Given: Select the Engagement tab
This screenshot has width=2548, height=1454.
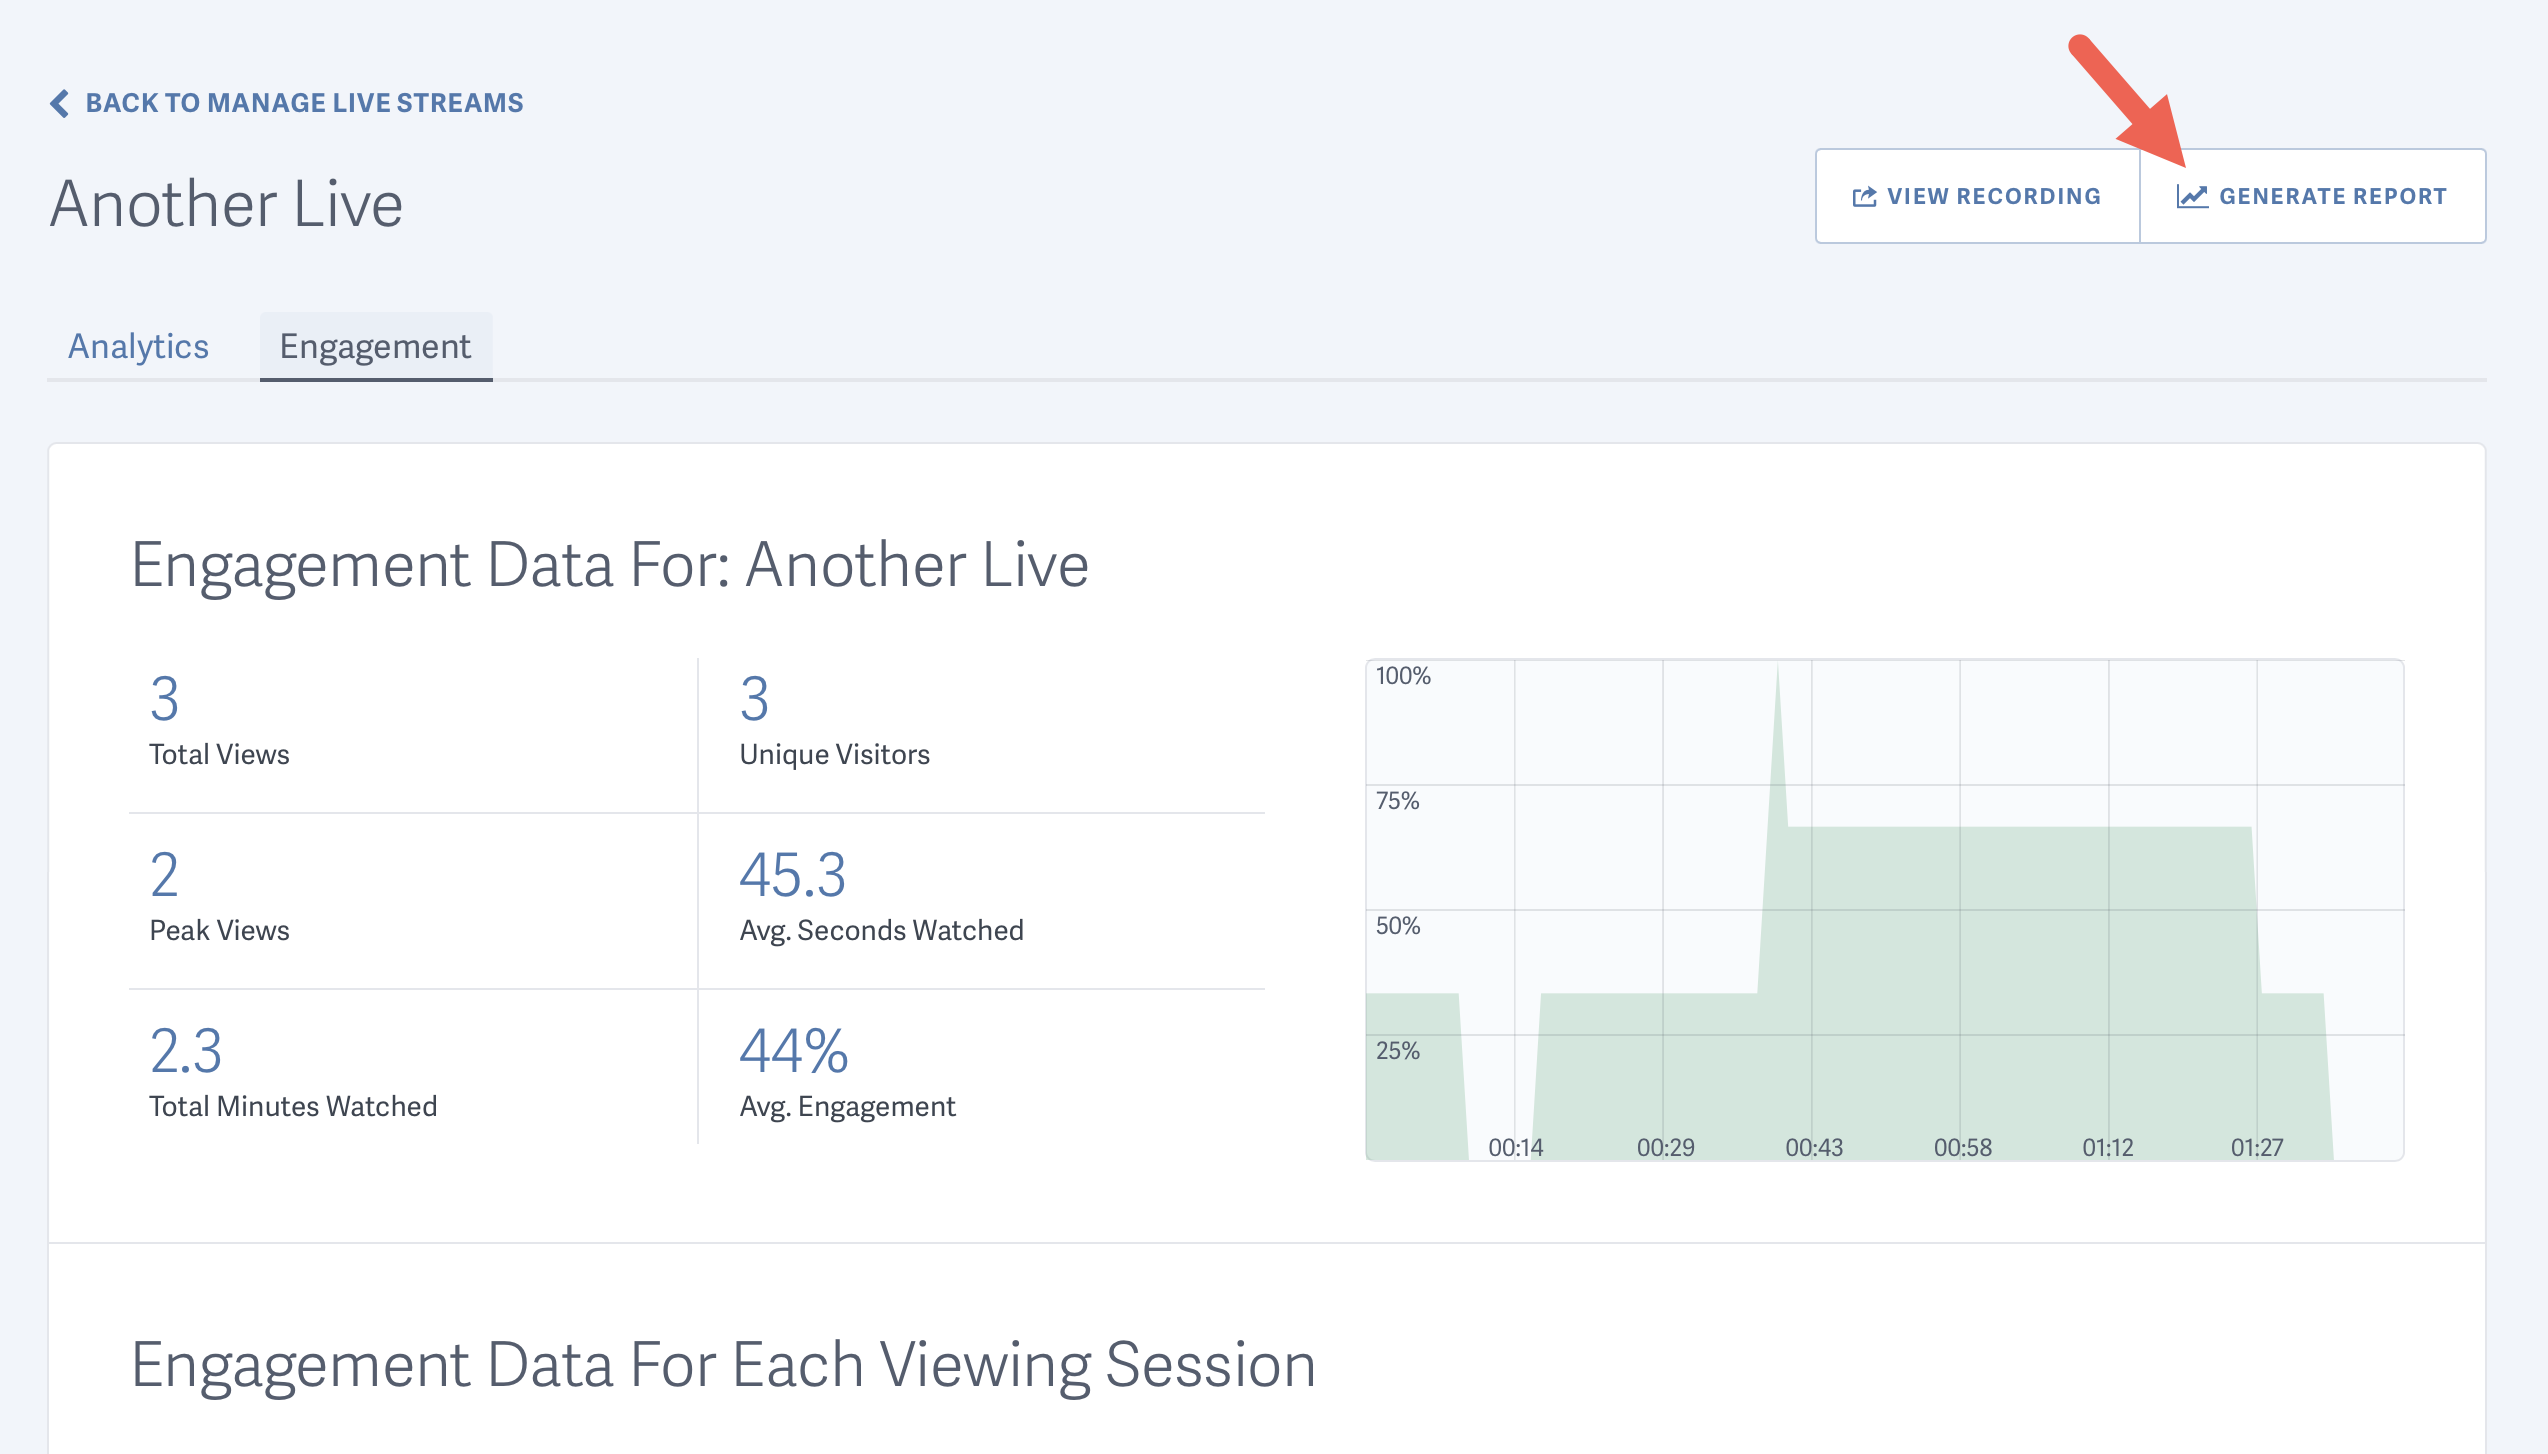Looking at the screenshot, I should 376,346.
